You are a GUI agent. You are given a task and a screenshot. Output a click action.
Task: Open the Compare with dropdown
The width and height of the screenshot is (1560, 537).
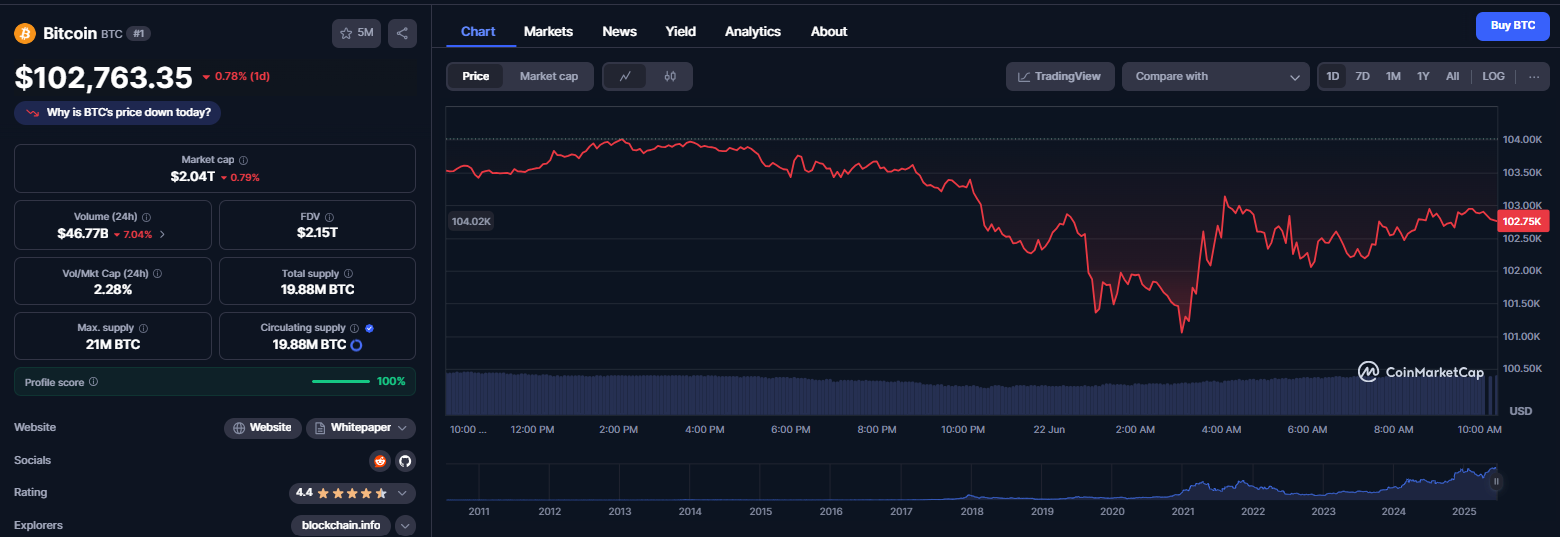point(1216,76)
